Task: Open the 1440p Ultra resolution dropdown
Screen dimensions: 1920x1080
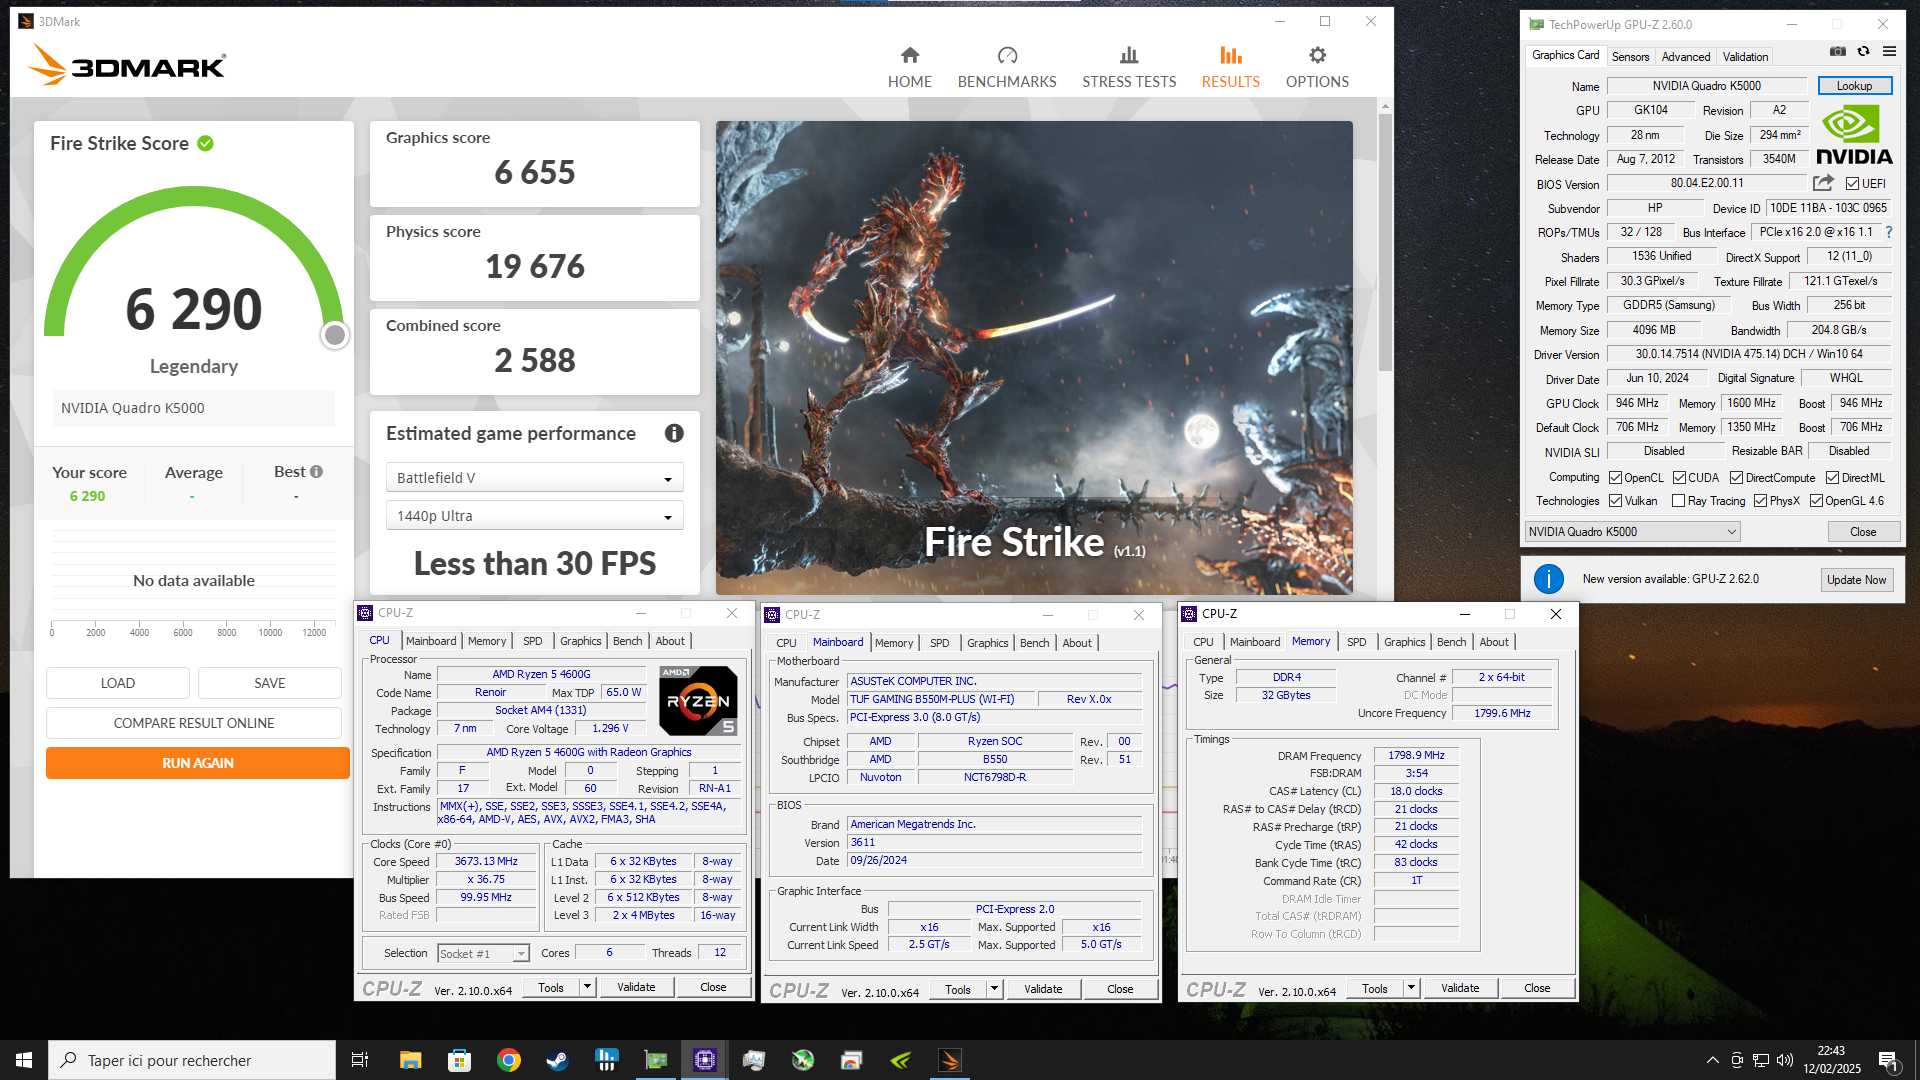Action: (x=535, y=516)
